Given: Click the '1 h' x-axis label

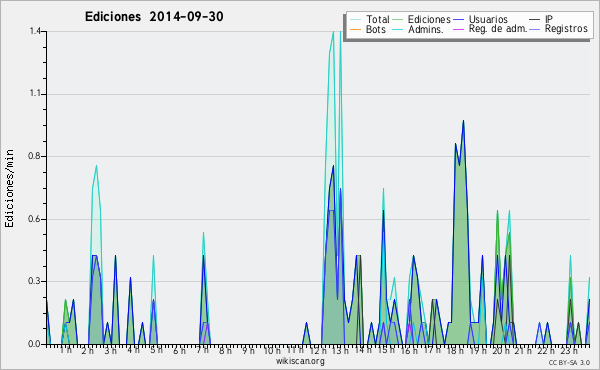Looking at the screenshot, I should 66,350.
